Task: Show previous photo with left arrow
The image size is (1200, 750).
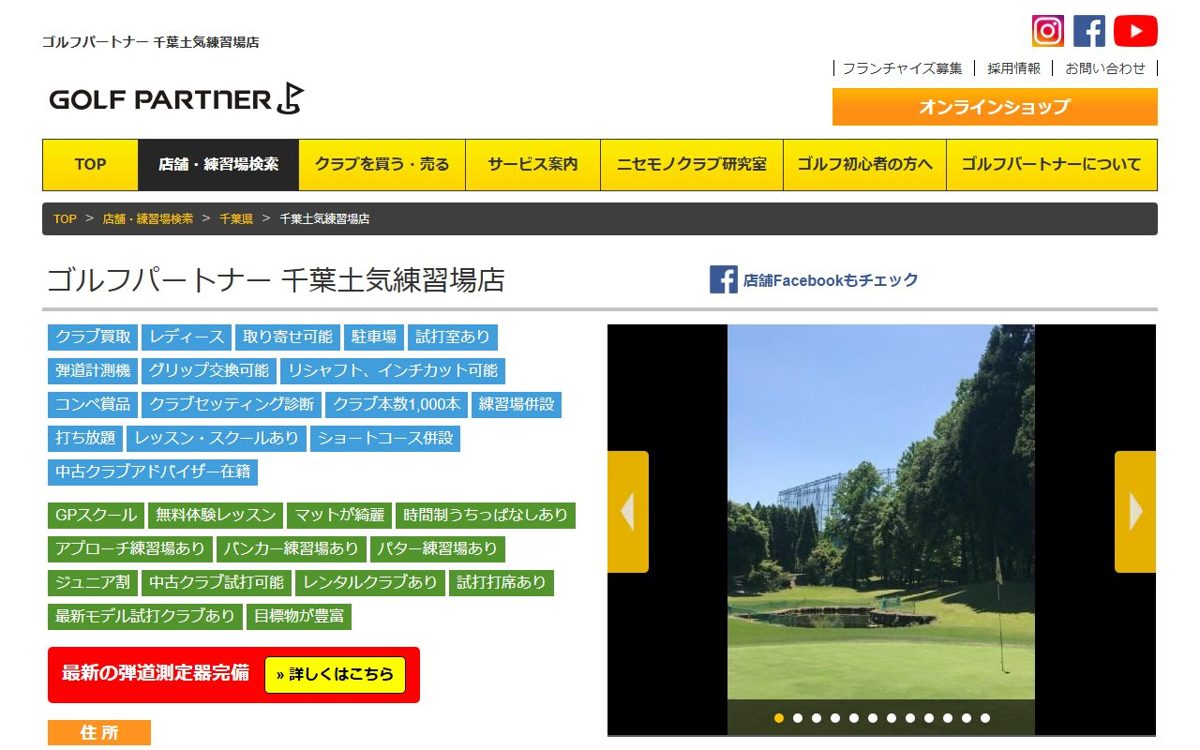Action: point(628,512)
